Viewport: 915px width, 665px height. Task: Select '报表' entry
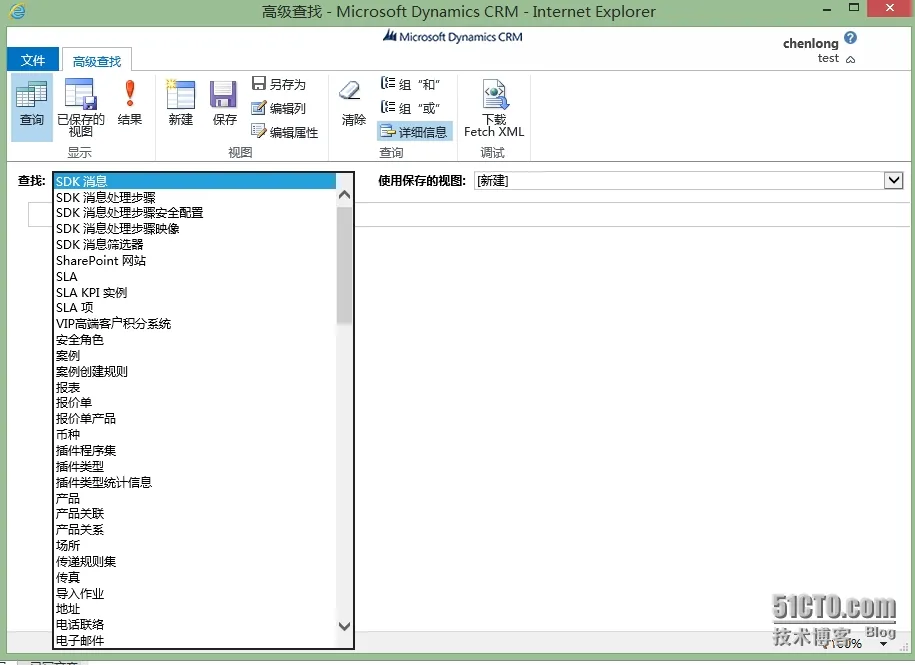point(195,387)
